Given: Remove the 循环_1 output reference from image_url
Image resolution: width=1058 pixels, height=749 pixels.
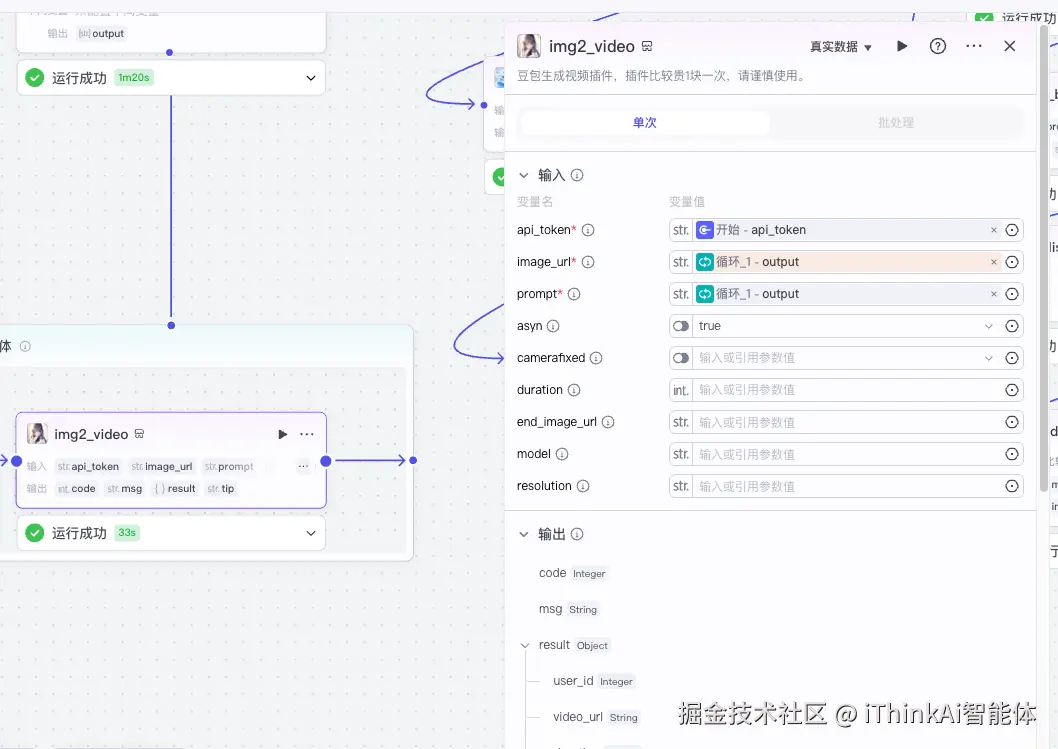Looking at the screenshot, I should [x=992, y=262].
